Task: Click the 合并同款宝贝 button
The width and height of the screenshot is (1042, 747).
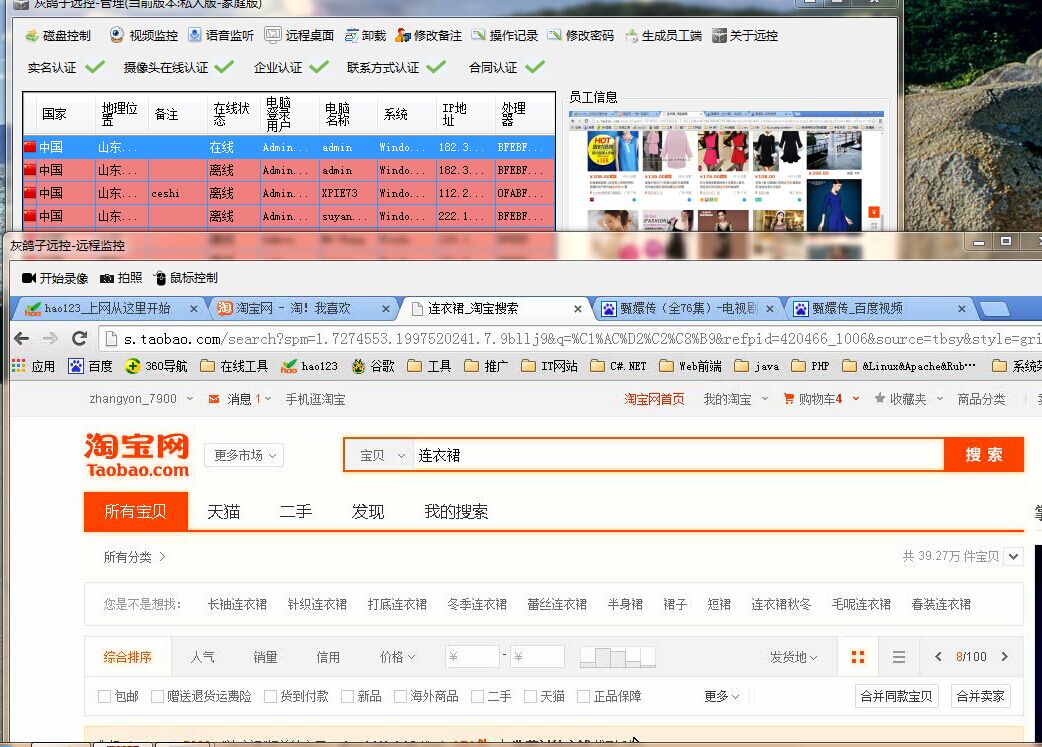Action: pyautogui.click(x=896, y=696)
